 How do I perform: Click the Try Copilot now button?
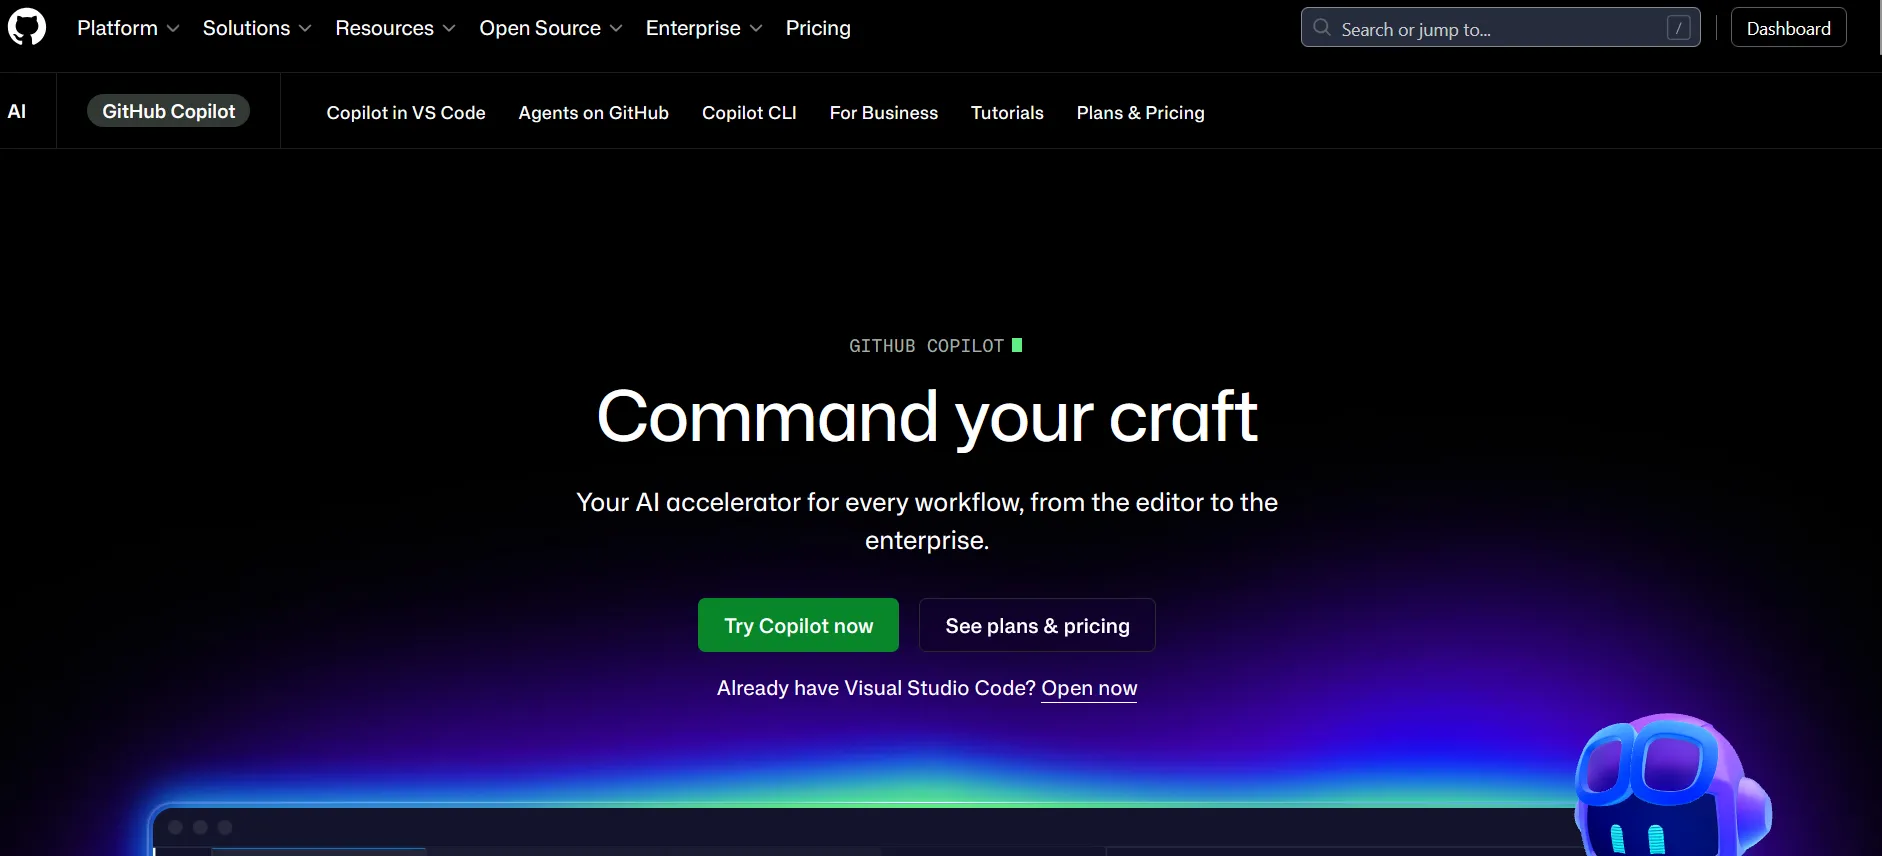[798, 625]
